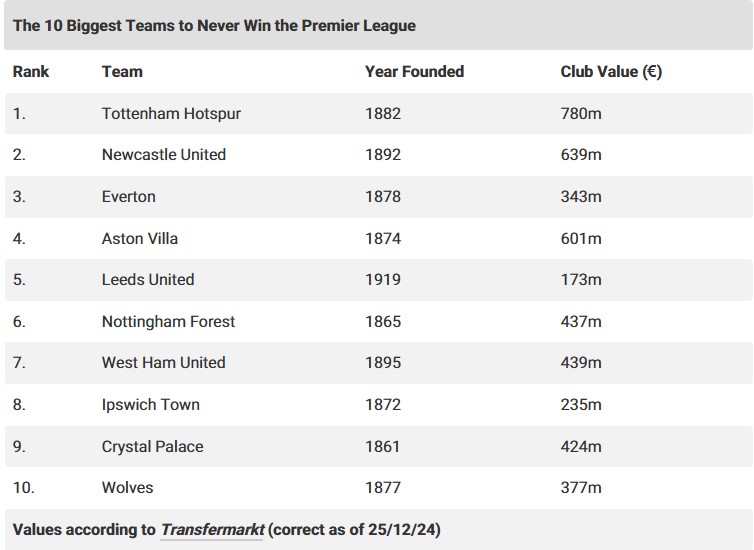Click the Rank column header
The width and height of the screenshot is (754, 550).
click(x=31, y=72)
